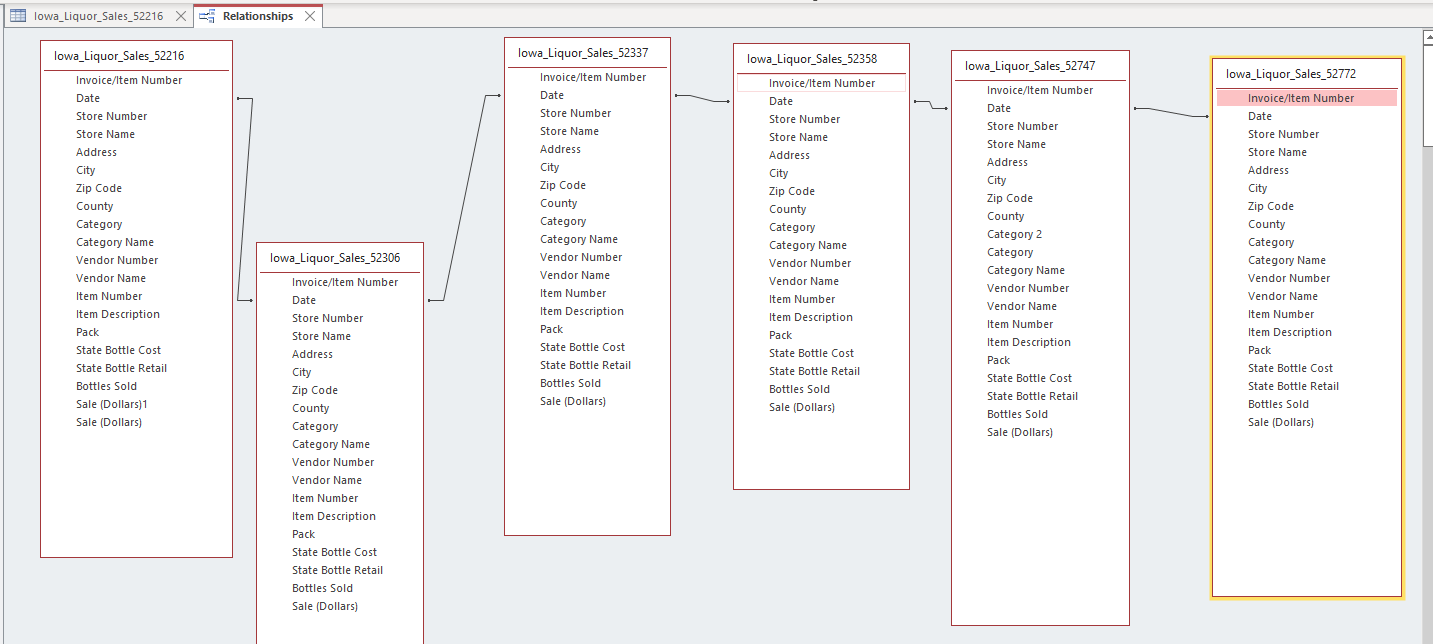This screenshot has height=644, width=1433.
Task: Select the Relationships tab
Action: (258, 16)
